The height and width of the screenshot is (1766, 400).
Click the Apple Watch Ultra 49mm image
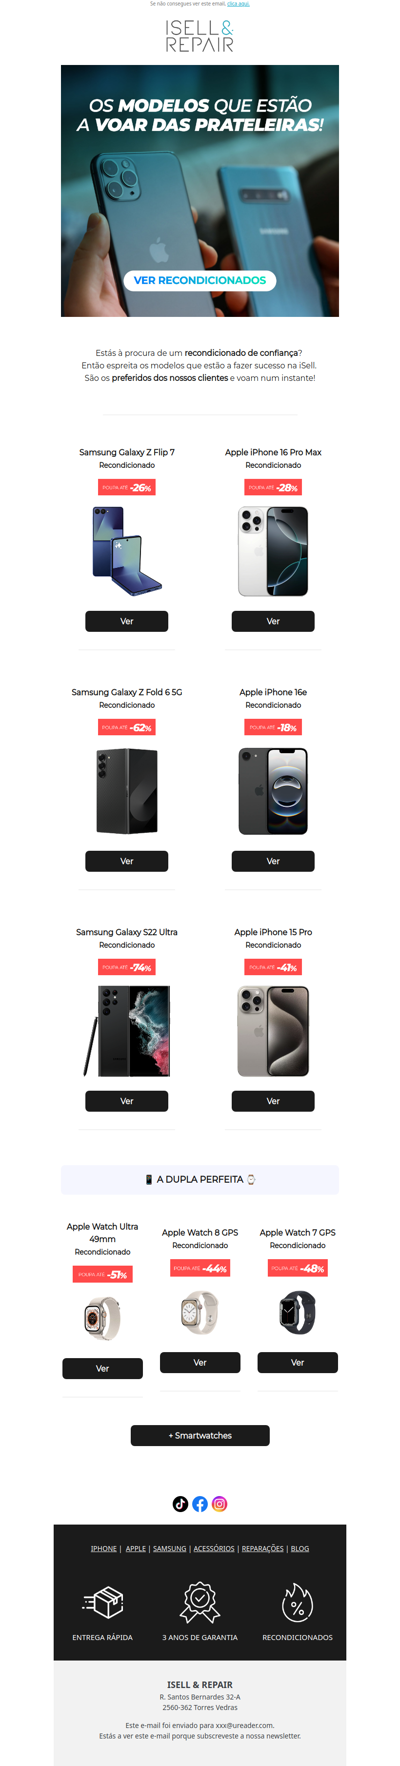click(102, 1319)
